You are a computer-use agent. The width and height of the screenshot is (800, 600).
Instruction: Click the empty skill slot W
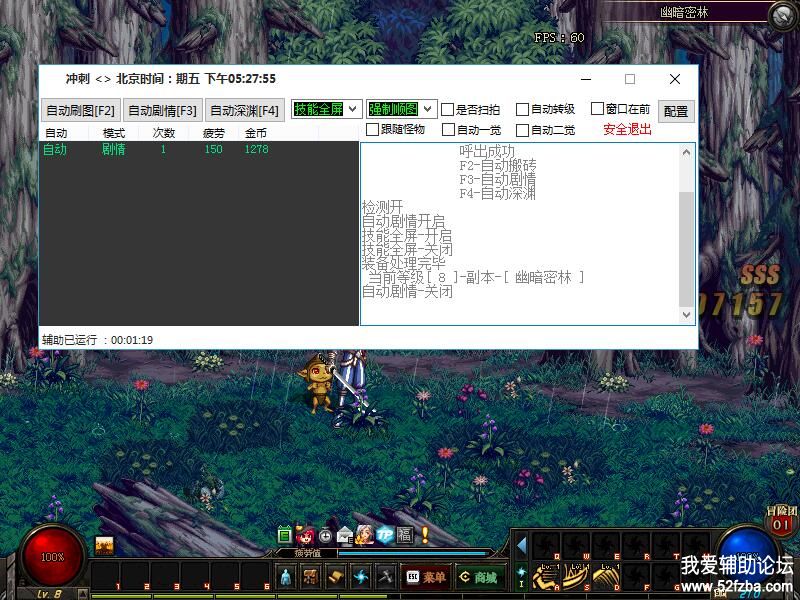(577, 546)
